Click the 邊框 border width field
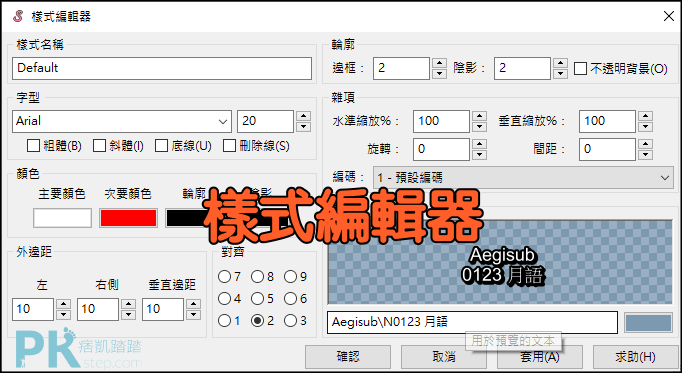This screenshot has height=373, width=682. click(401, 68)
